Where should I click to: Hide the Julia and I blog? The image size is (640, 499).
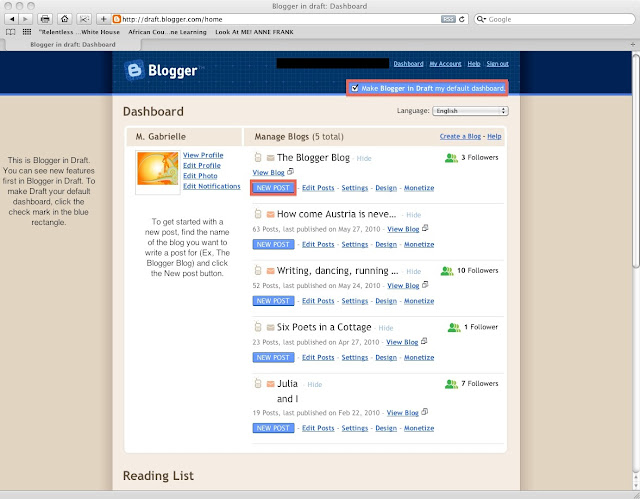[x=315, y=384]
